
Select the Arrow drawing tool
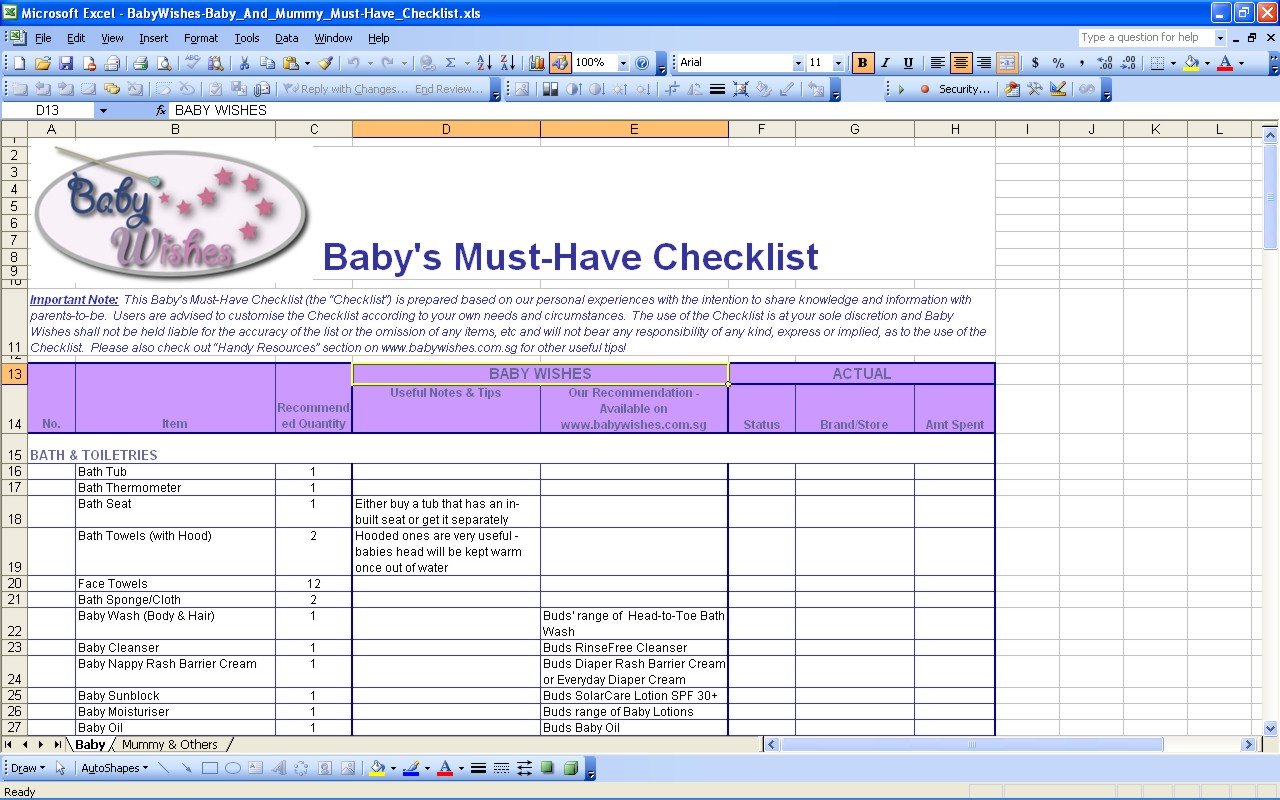coord(186,769)
